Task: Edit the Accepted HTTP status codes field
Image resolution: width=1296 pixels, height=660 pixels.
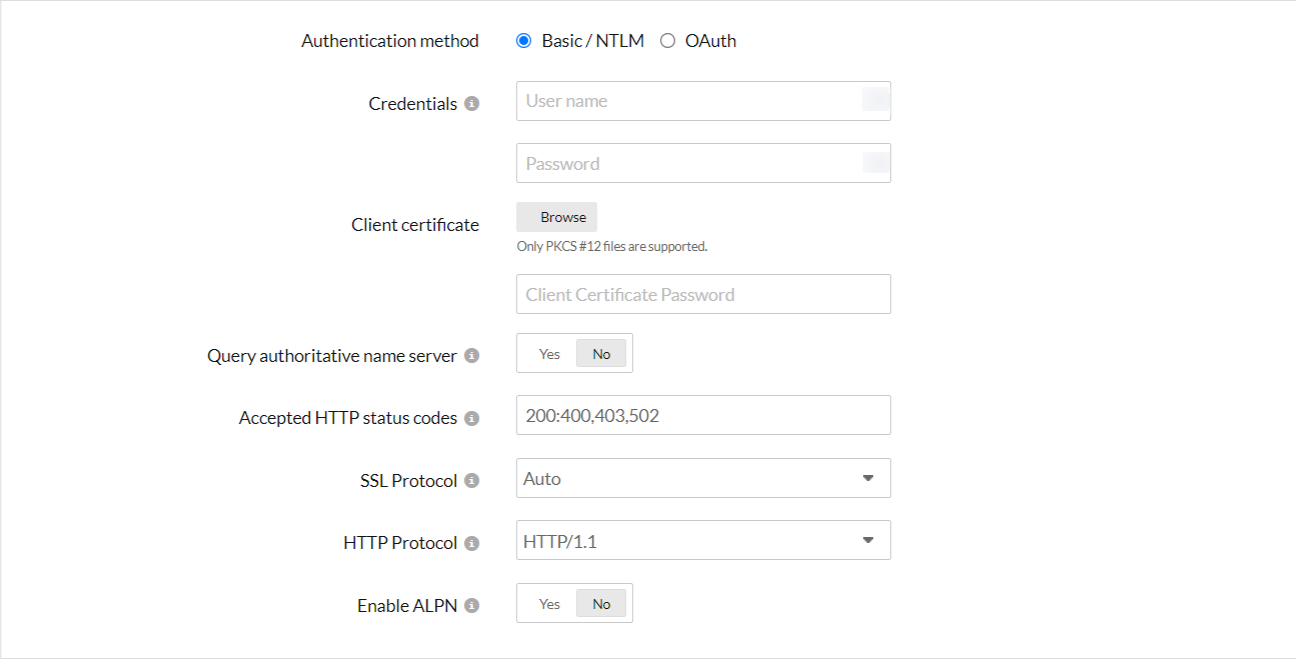Action: coord(703,416)
